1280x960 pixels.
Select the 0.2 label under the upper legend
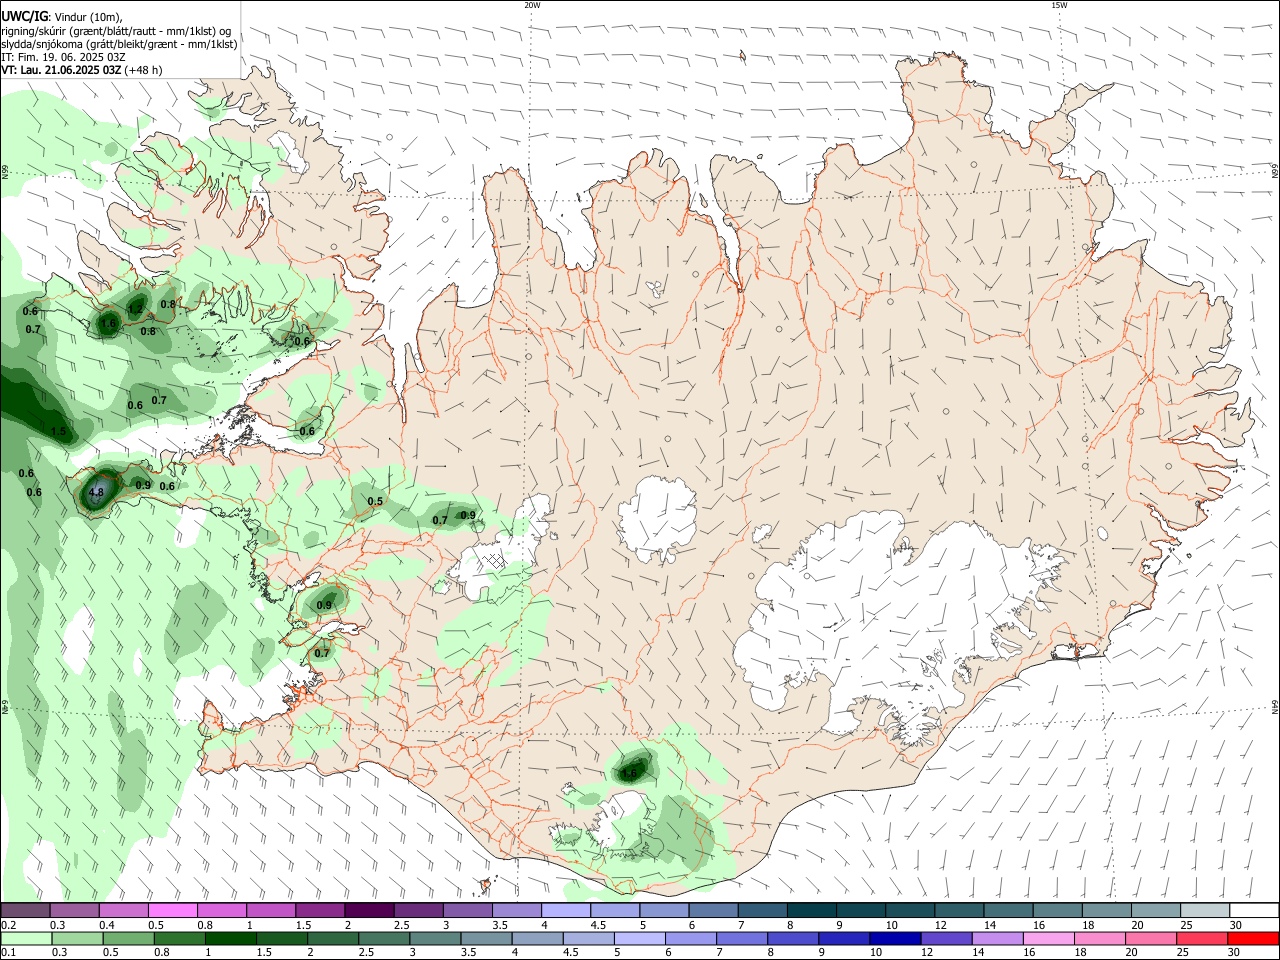(8, 925)
